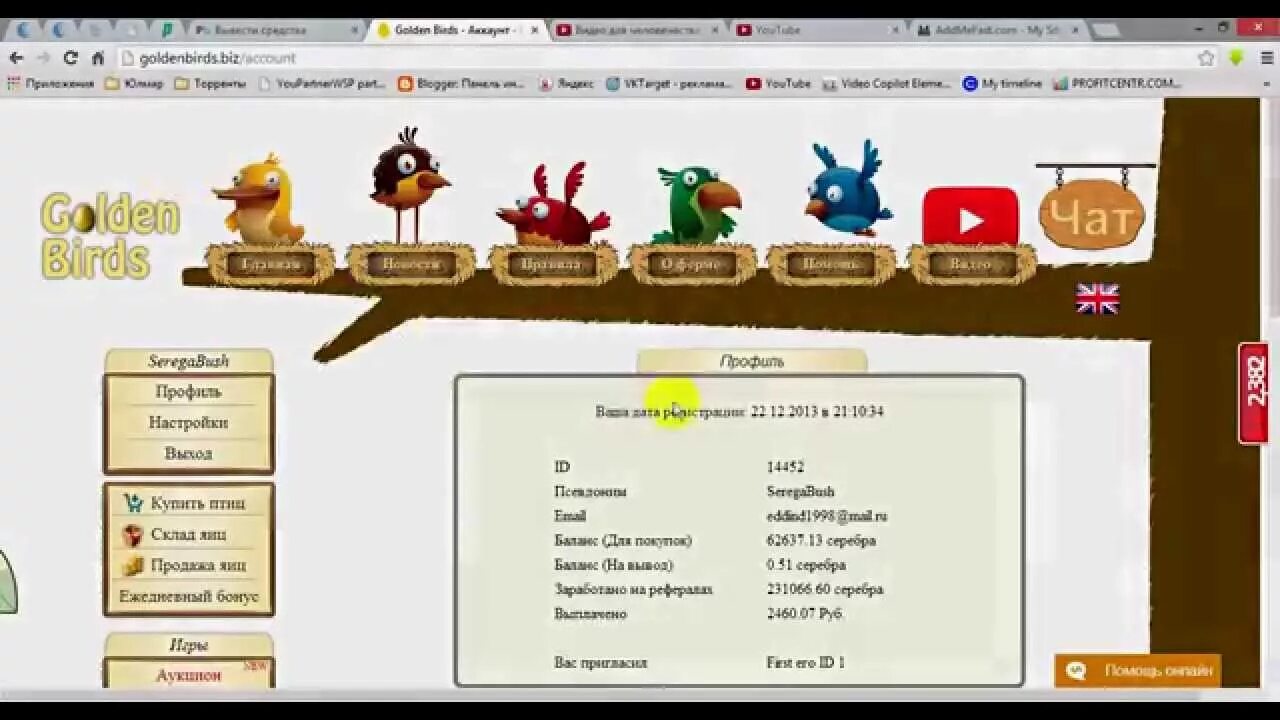Screen dimensions: 1280x720
Task: Claim Ежедневный бонус link
Action: (189, 596)
